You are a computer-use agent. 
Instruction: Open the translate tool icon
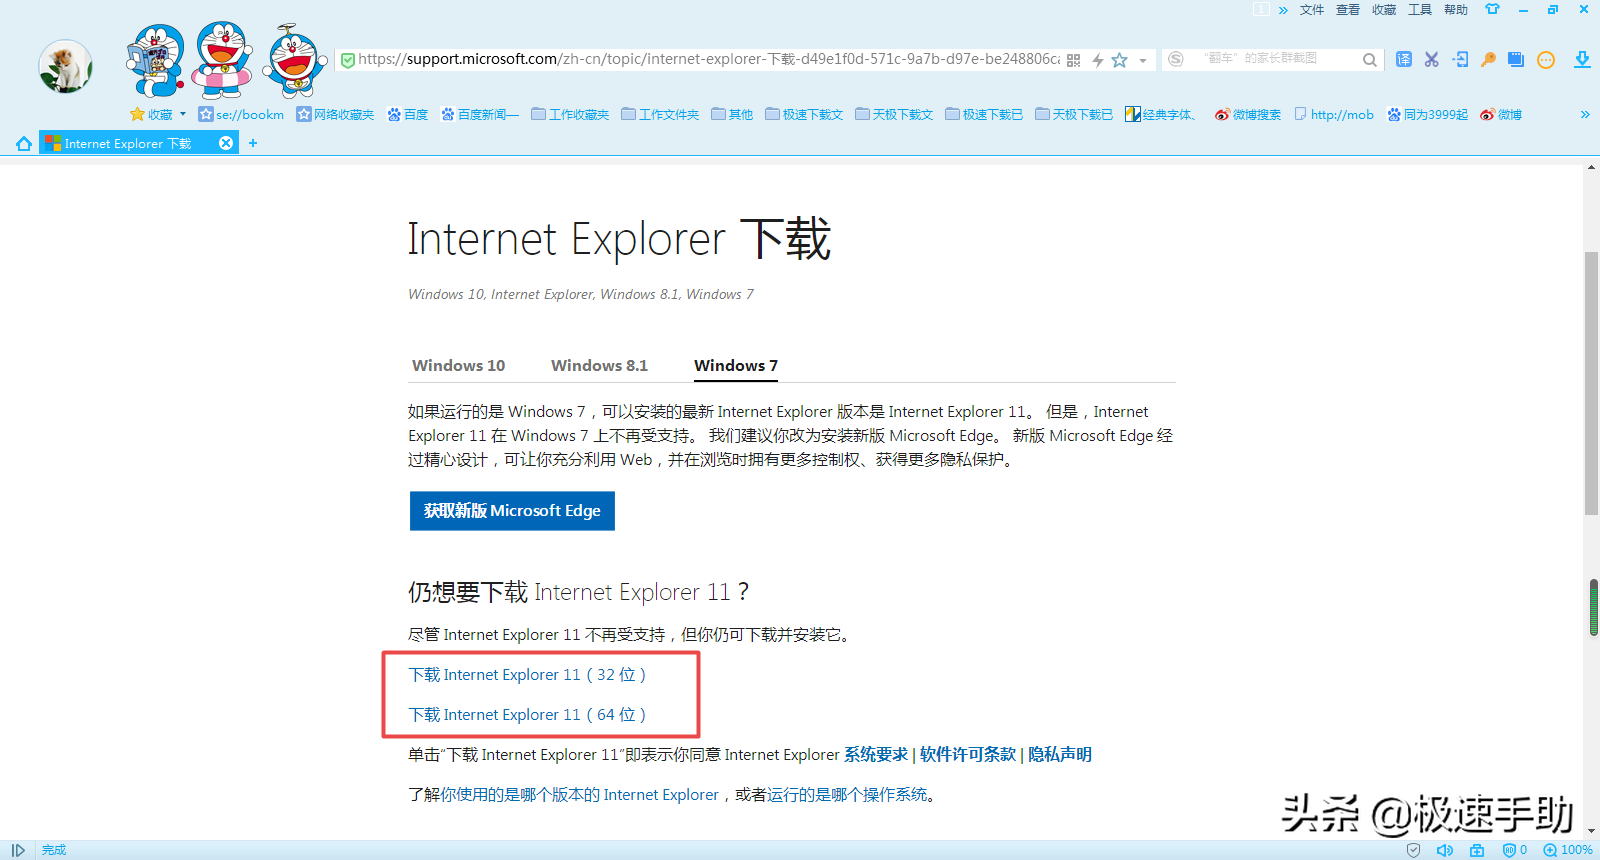pos(1404,59)
